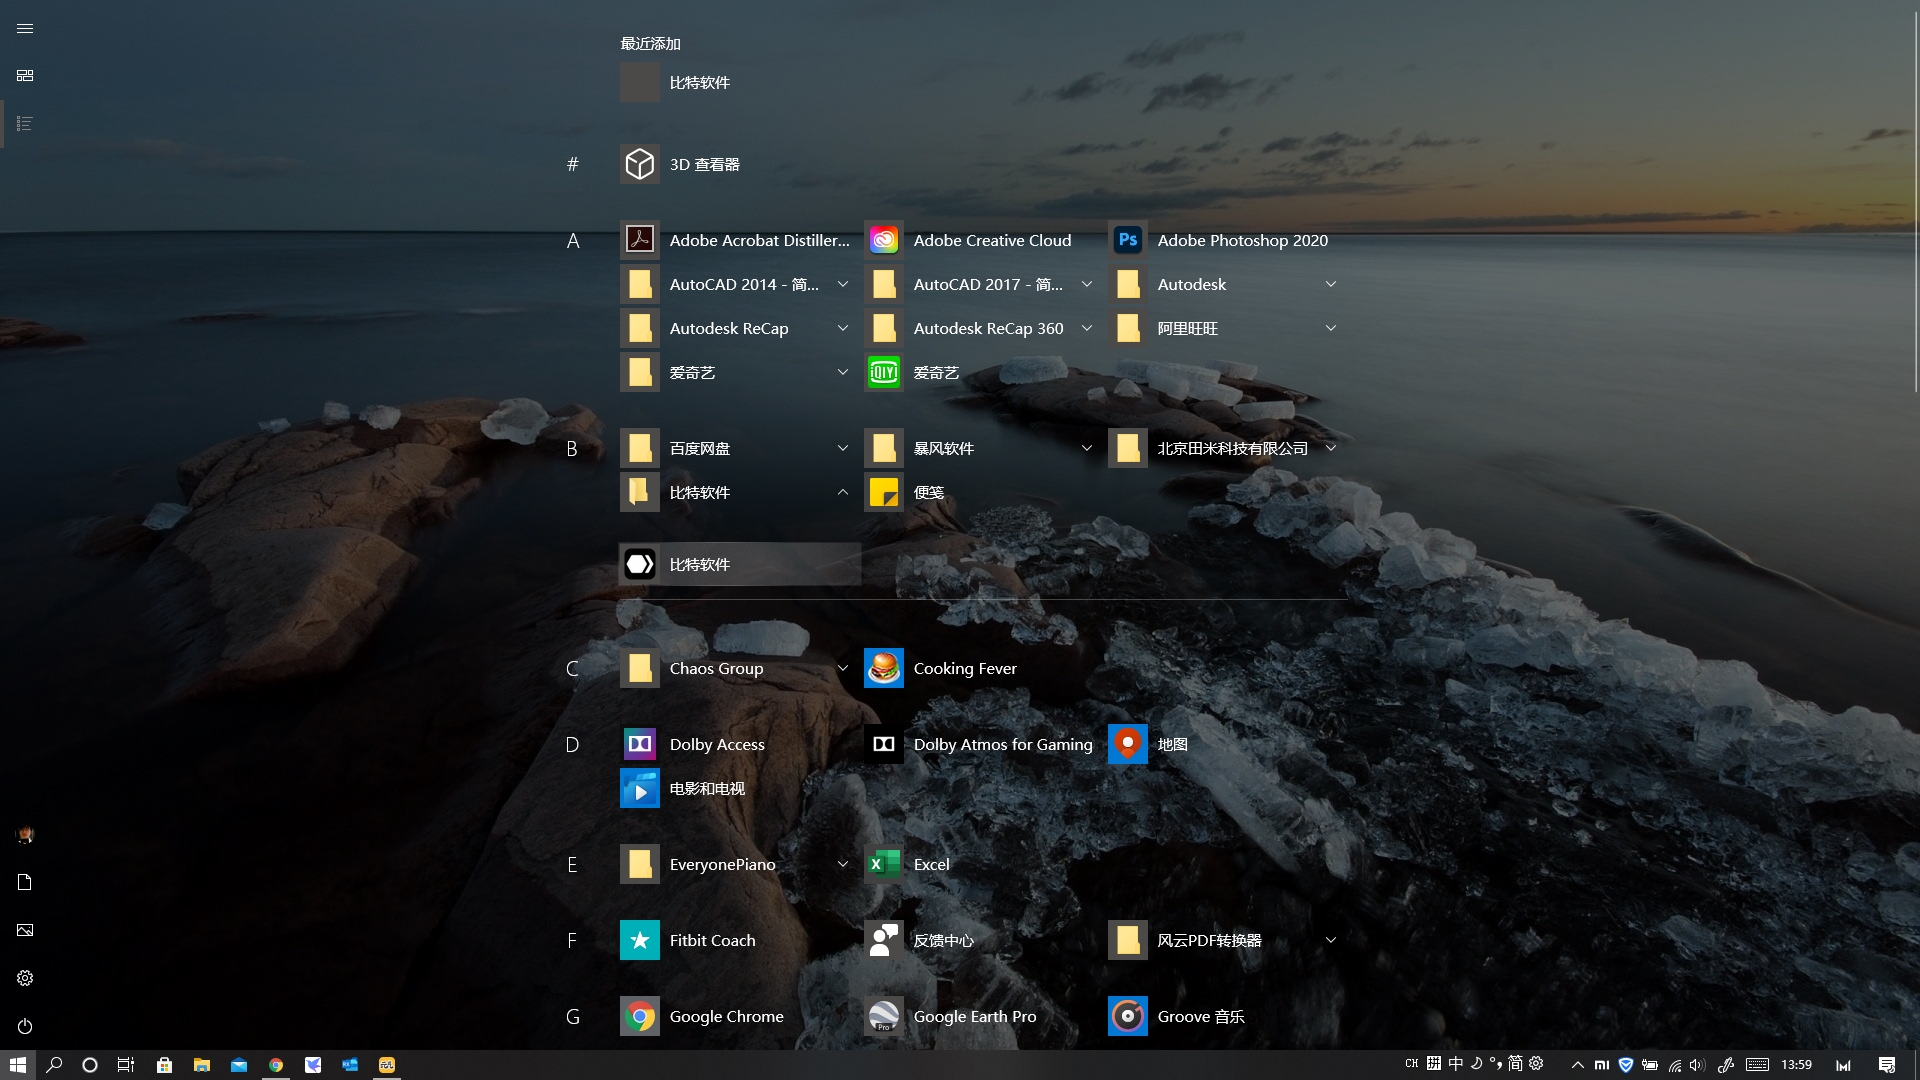Image resolution: width=1920 pixels, height=1080 pixels.
Task: Click the hamburger menu icon in the sidebar
Action: (25, 28)
